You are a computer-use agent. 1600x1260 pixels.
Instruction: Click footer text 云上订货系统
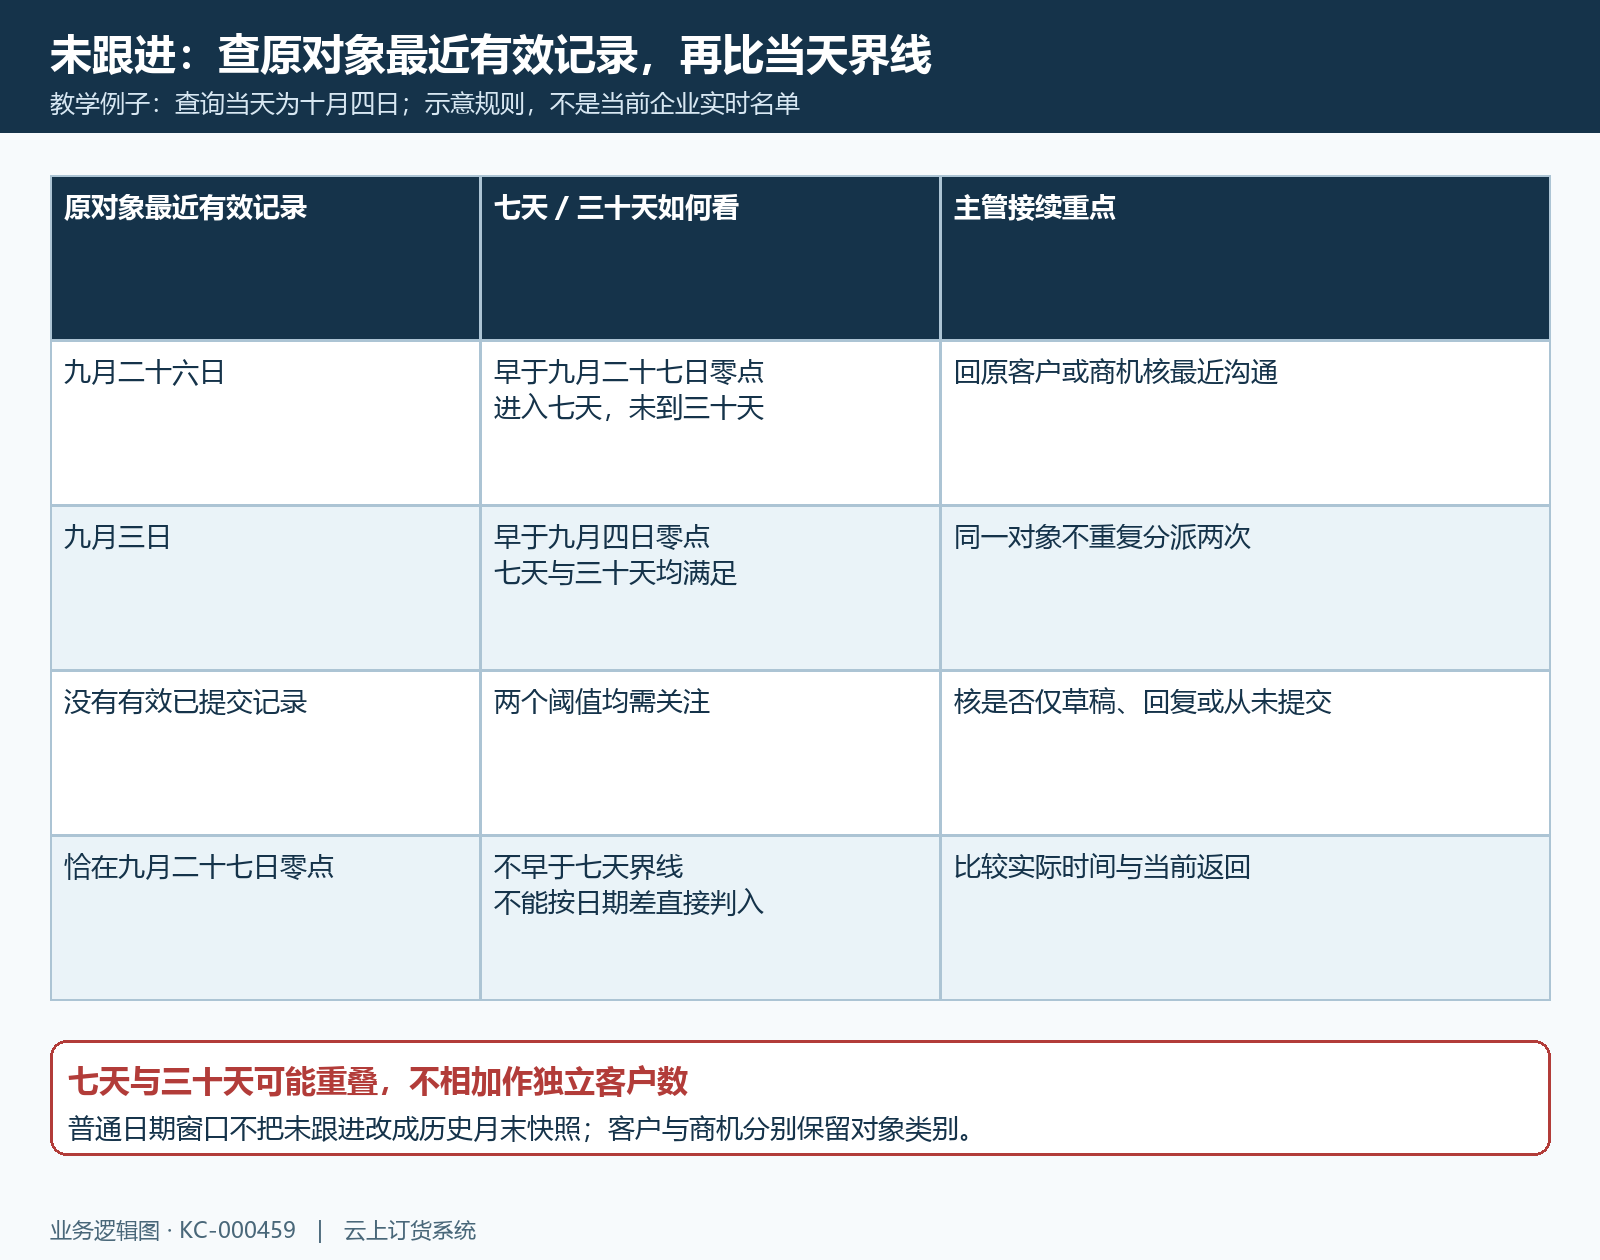tap(410, 1230)
